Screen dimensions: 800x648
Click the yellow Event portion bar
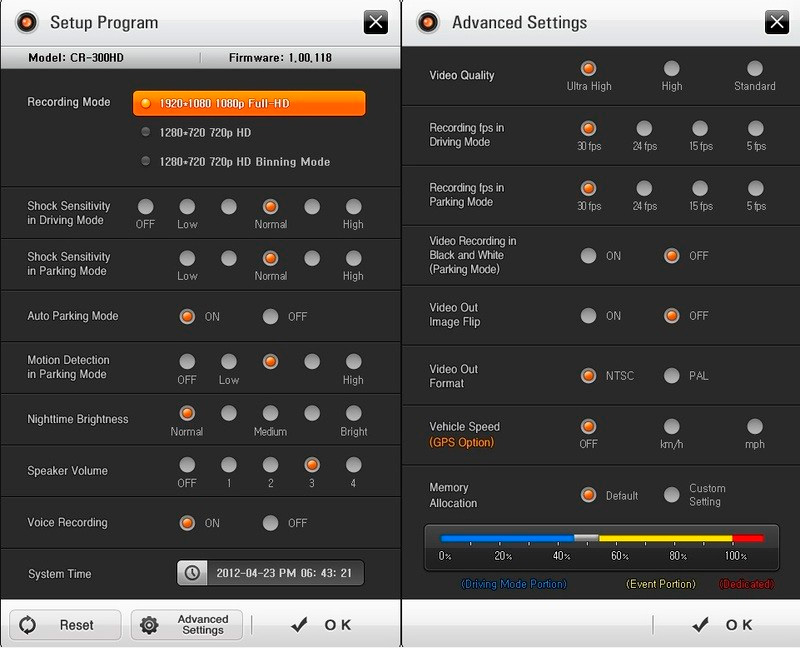666,538
